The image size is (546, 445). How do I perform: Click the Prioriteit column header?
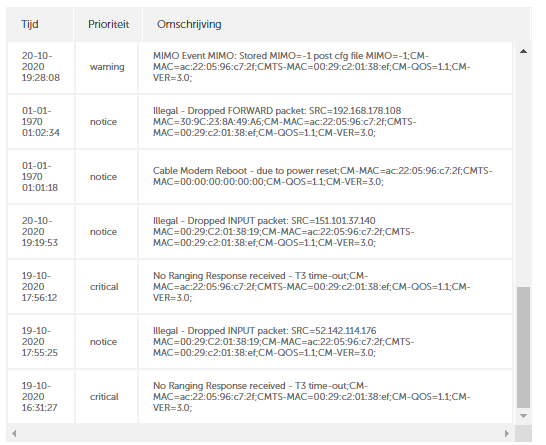[x=108, y=24]
